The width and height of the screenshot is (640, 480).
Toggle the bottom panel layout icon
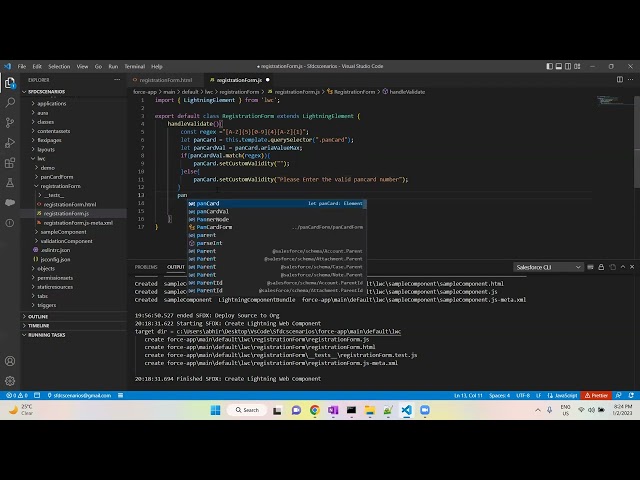click(x=559, y=66)
